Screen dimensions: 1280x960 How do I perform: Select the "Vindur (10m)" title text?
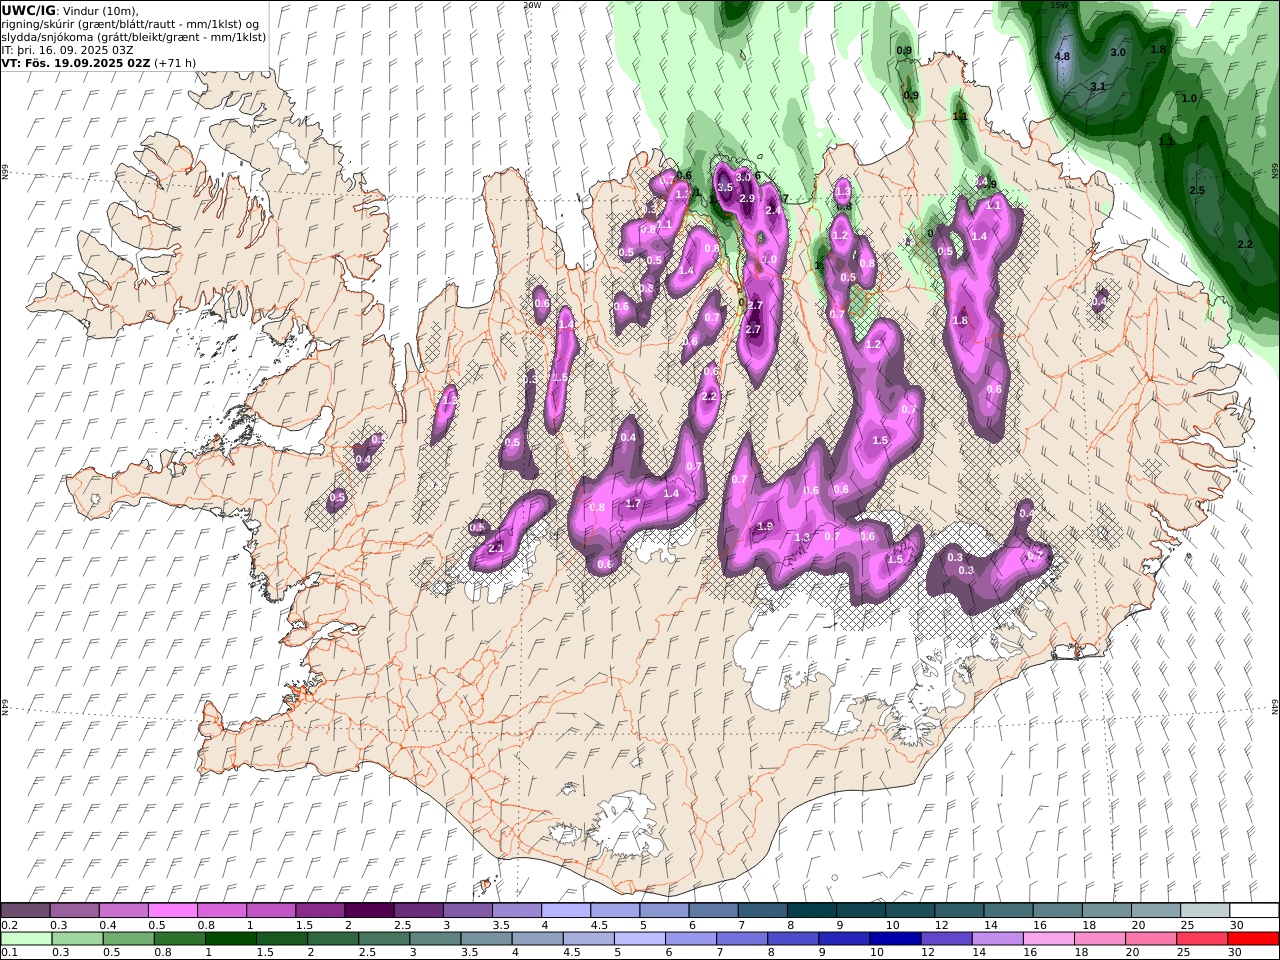pyautogui.click(x=100, y=11)
